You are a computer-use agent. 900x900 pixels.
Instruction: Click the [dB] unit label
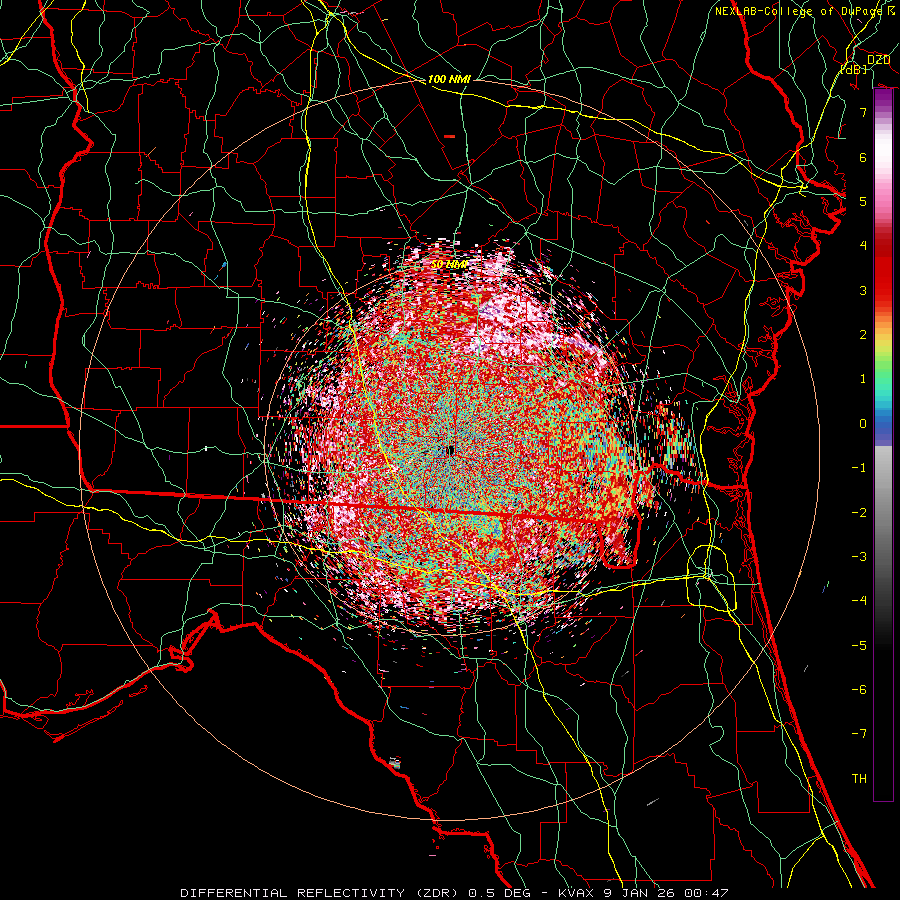pos(854,70)
